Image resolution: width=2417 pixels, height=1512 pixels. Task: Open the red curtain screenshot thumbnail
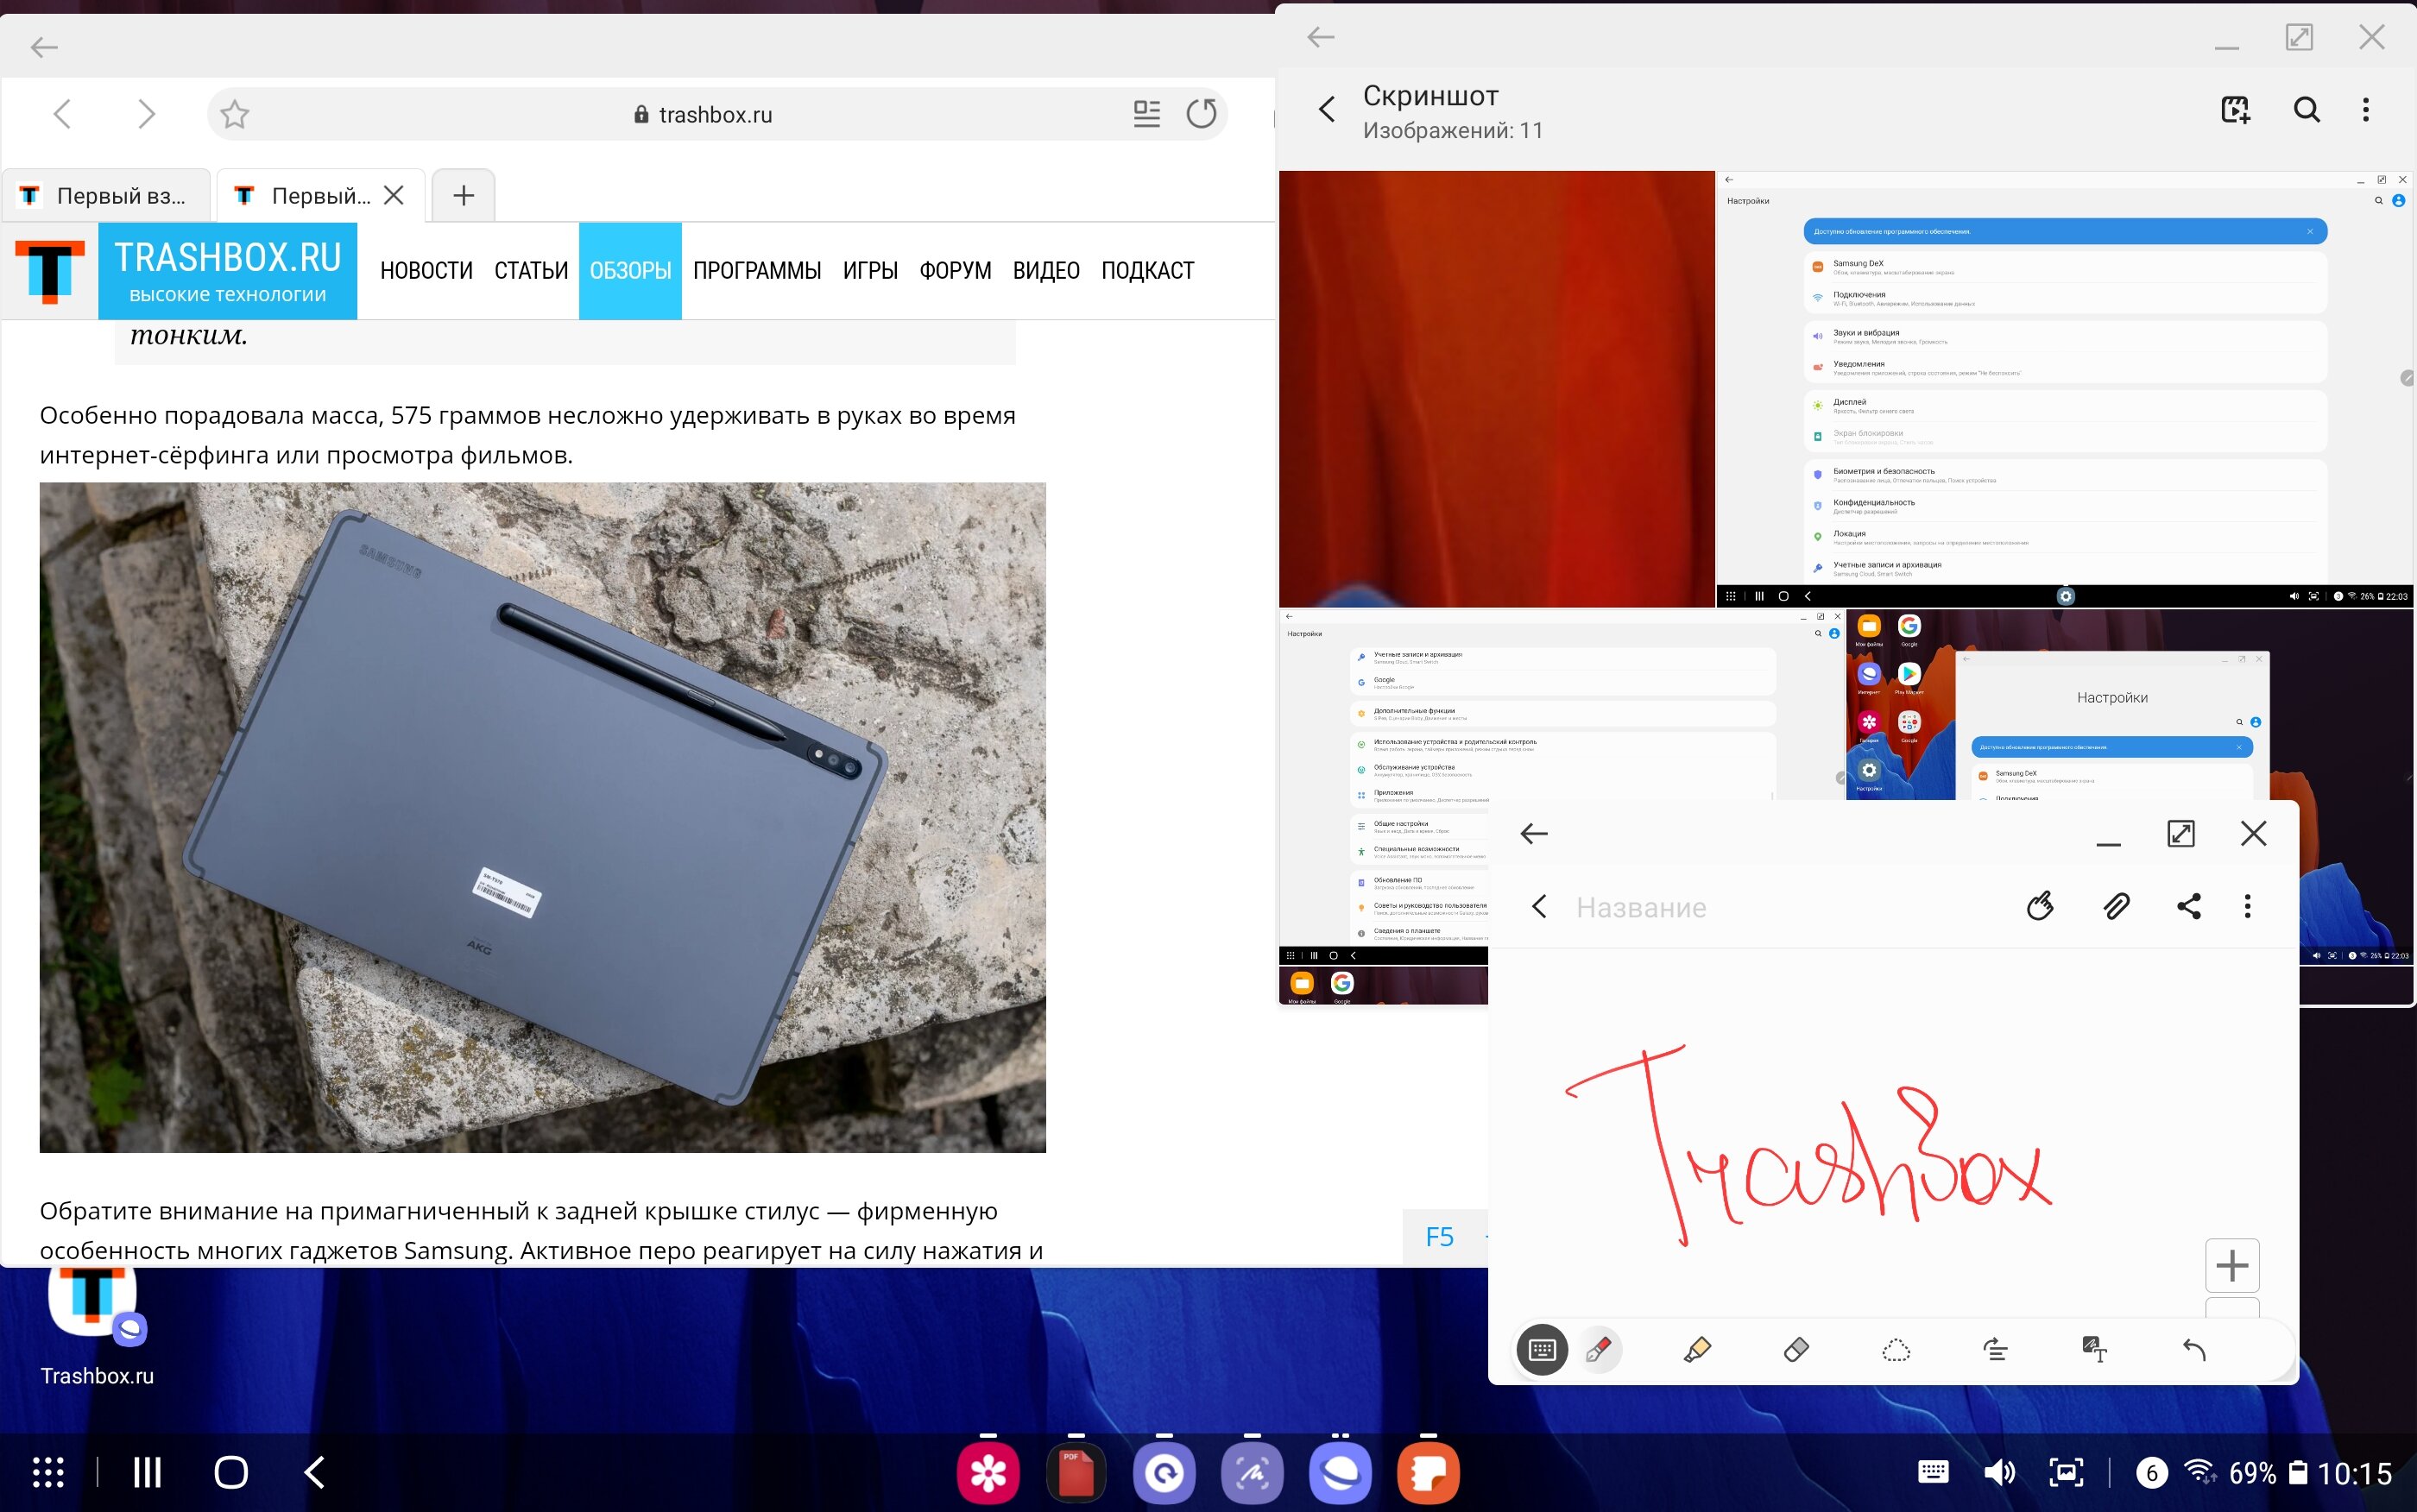point(1497,389)
